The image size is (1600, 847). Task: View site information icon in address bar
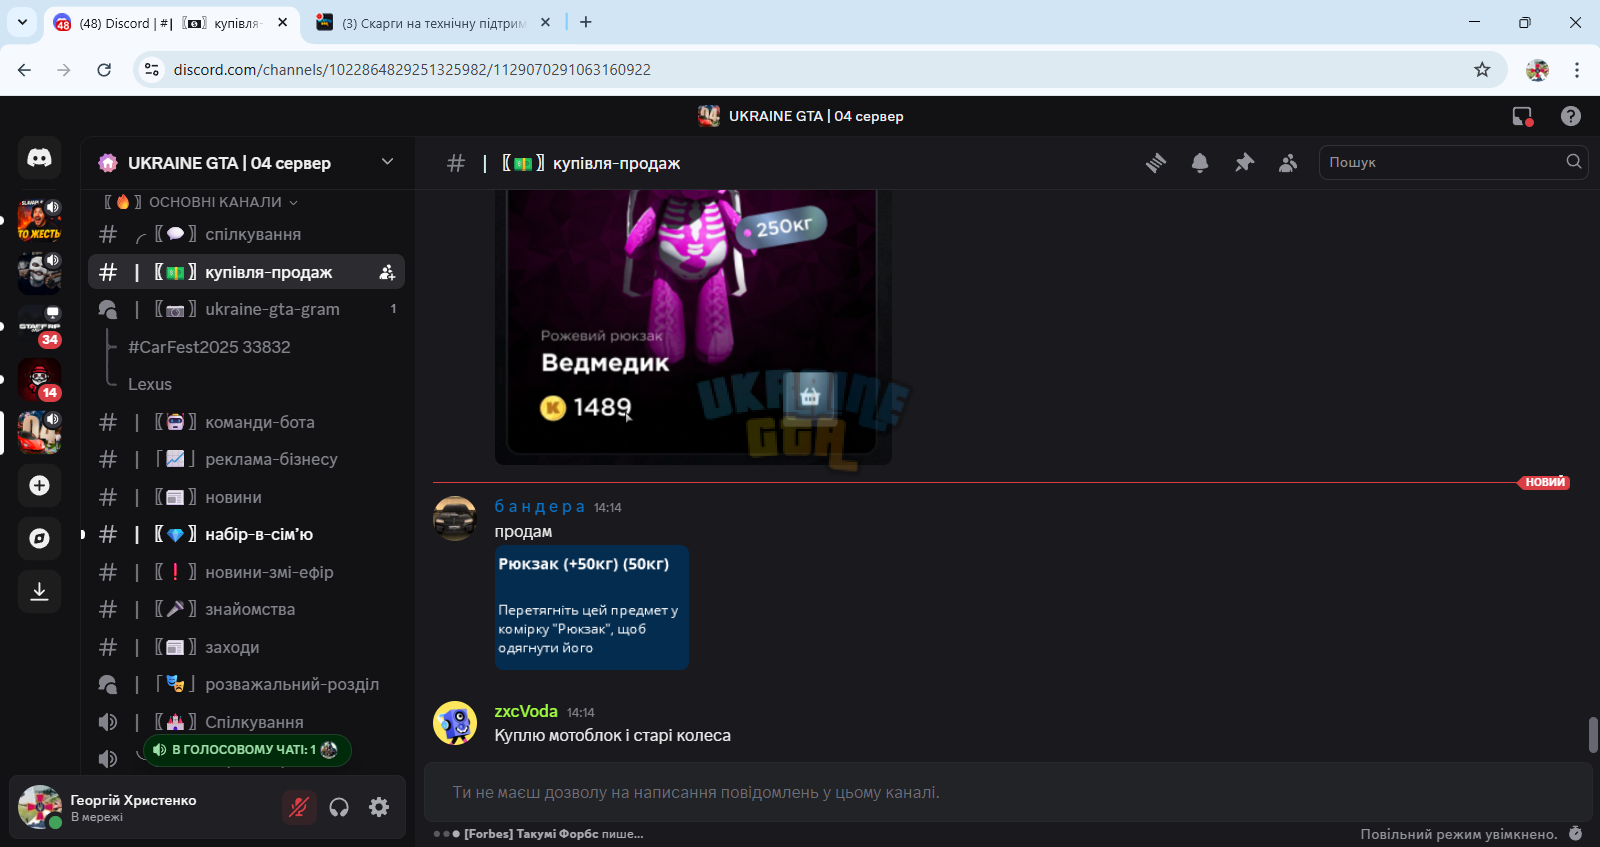coord(152,69)
